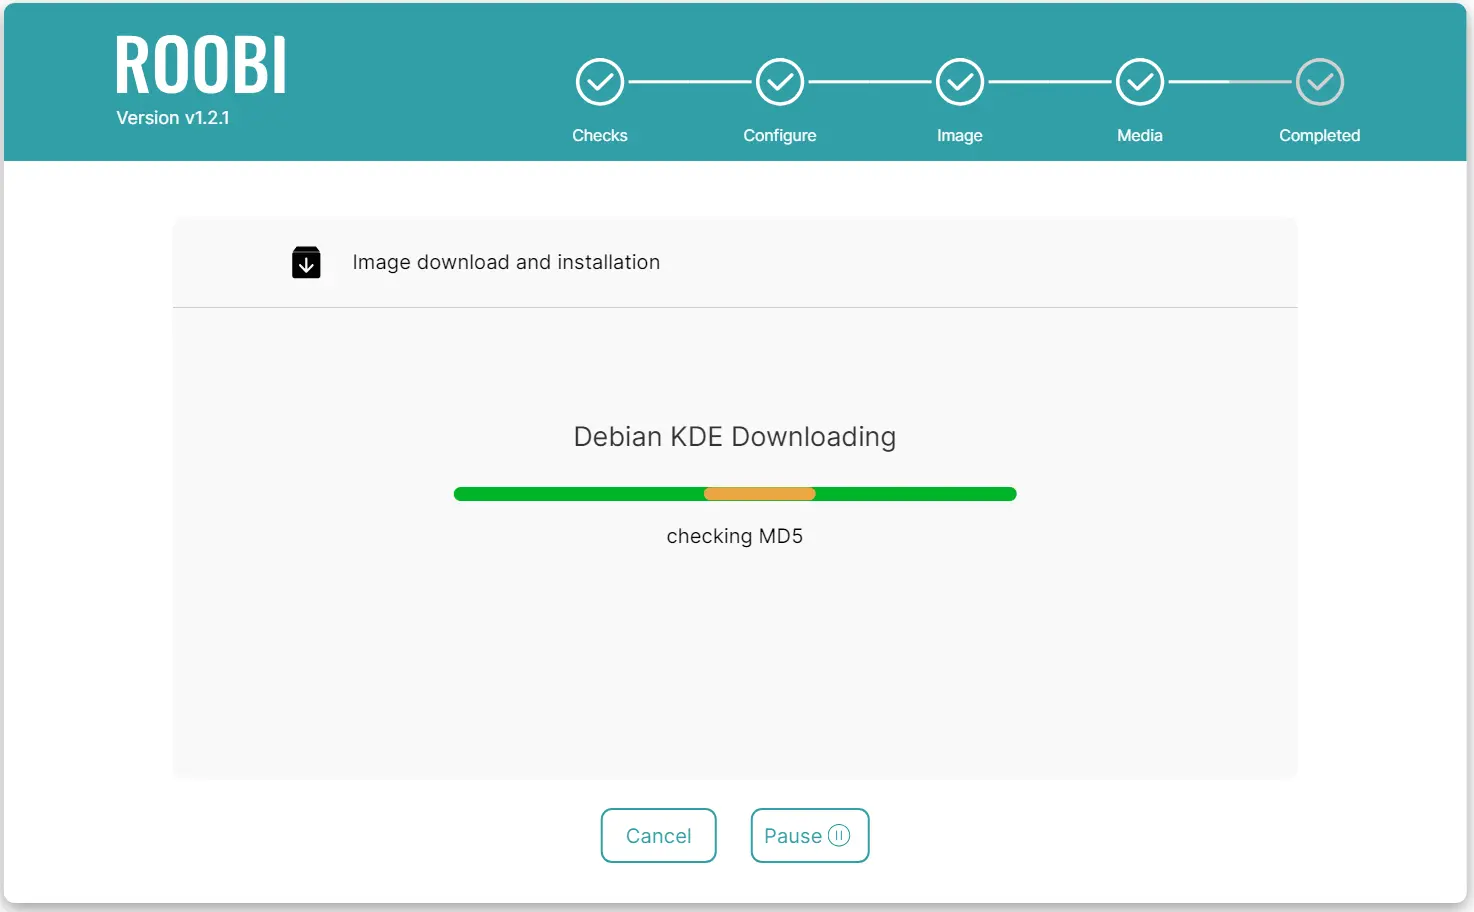This screenshot has height=912, width=1474.
Task: Click the 'checking MD5' status text
Action: [735, 536]
